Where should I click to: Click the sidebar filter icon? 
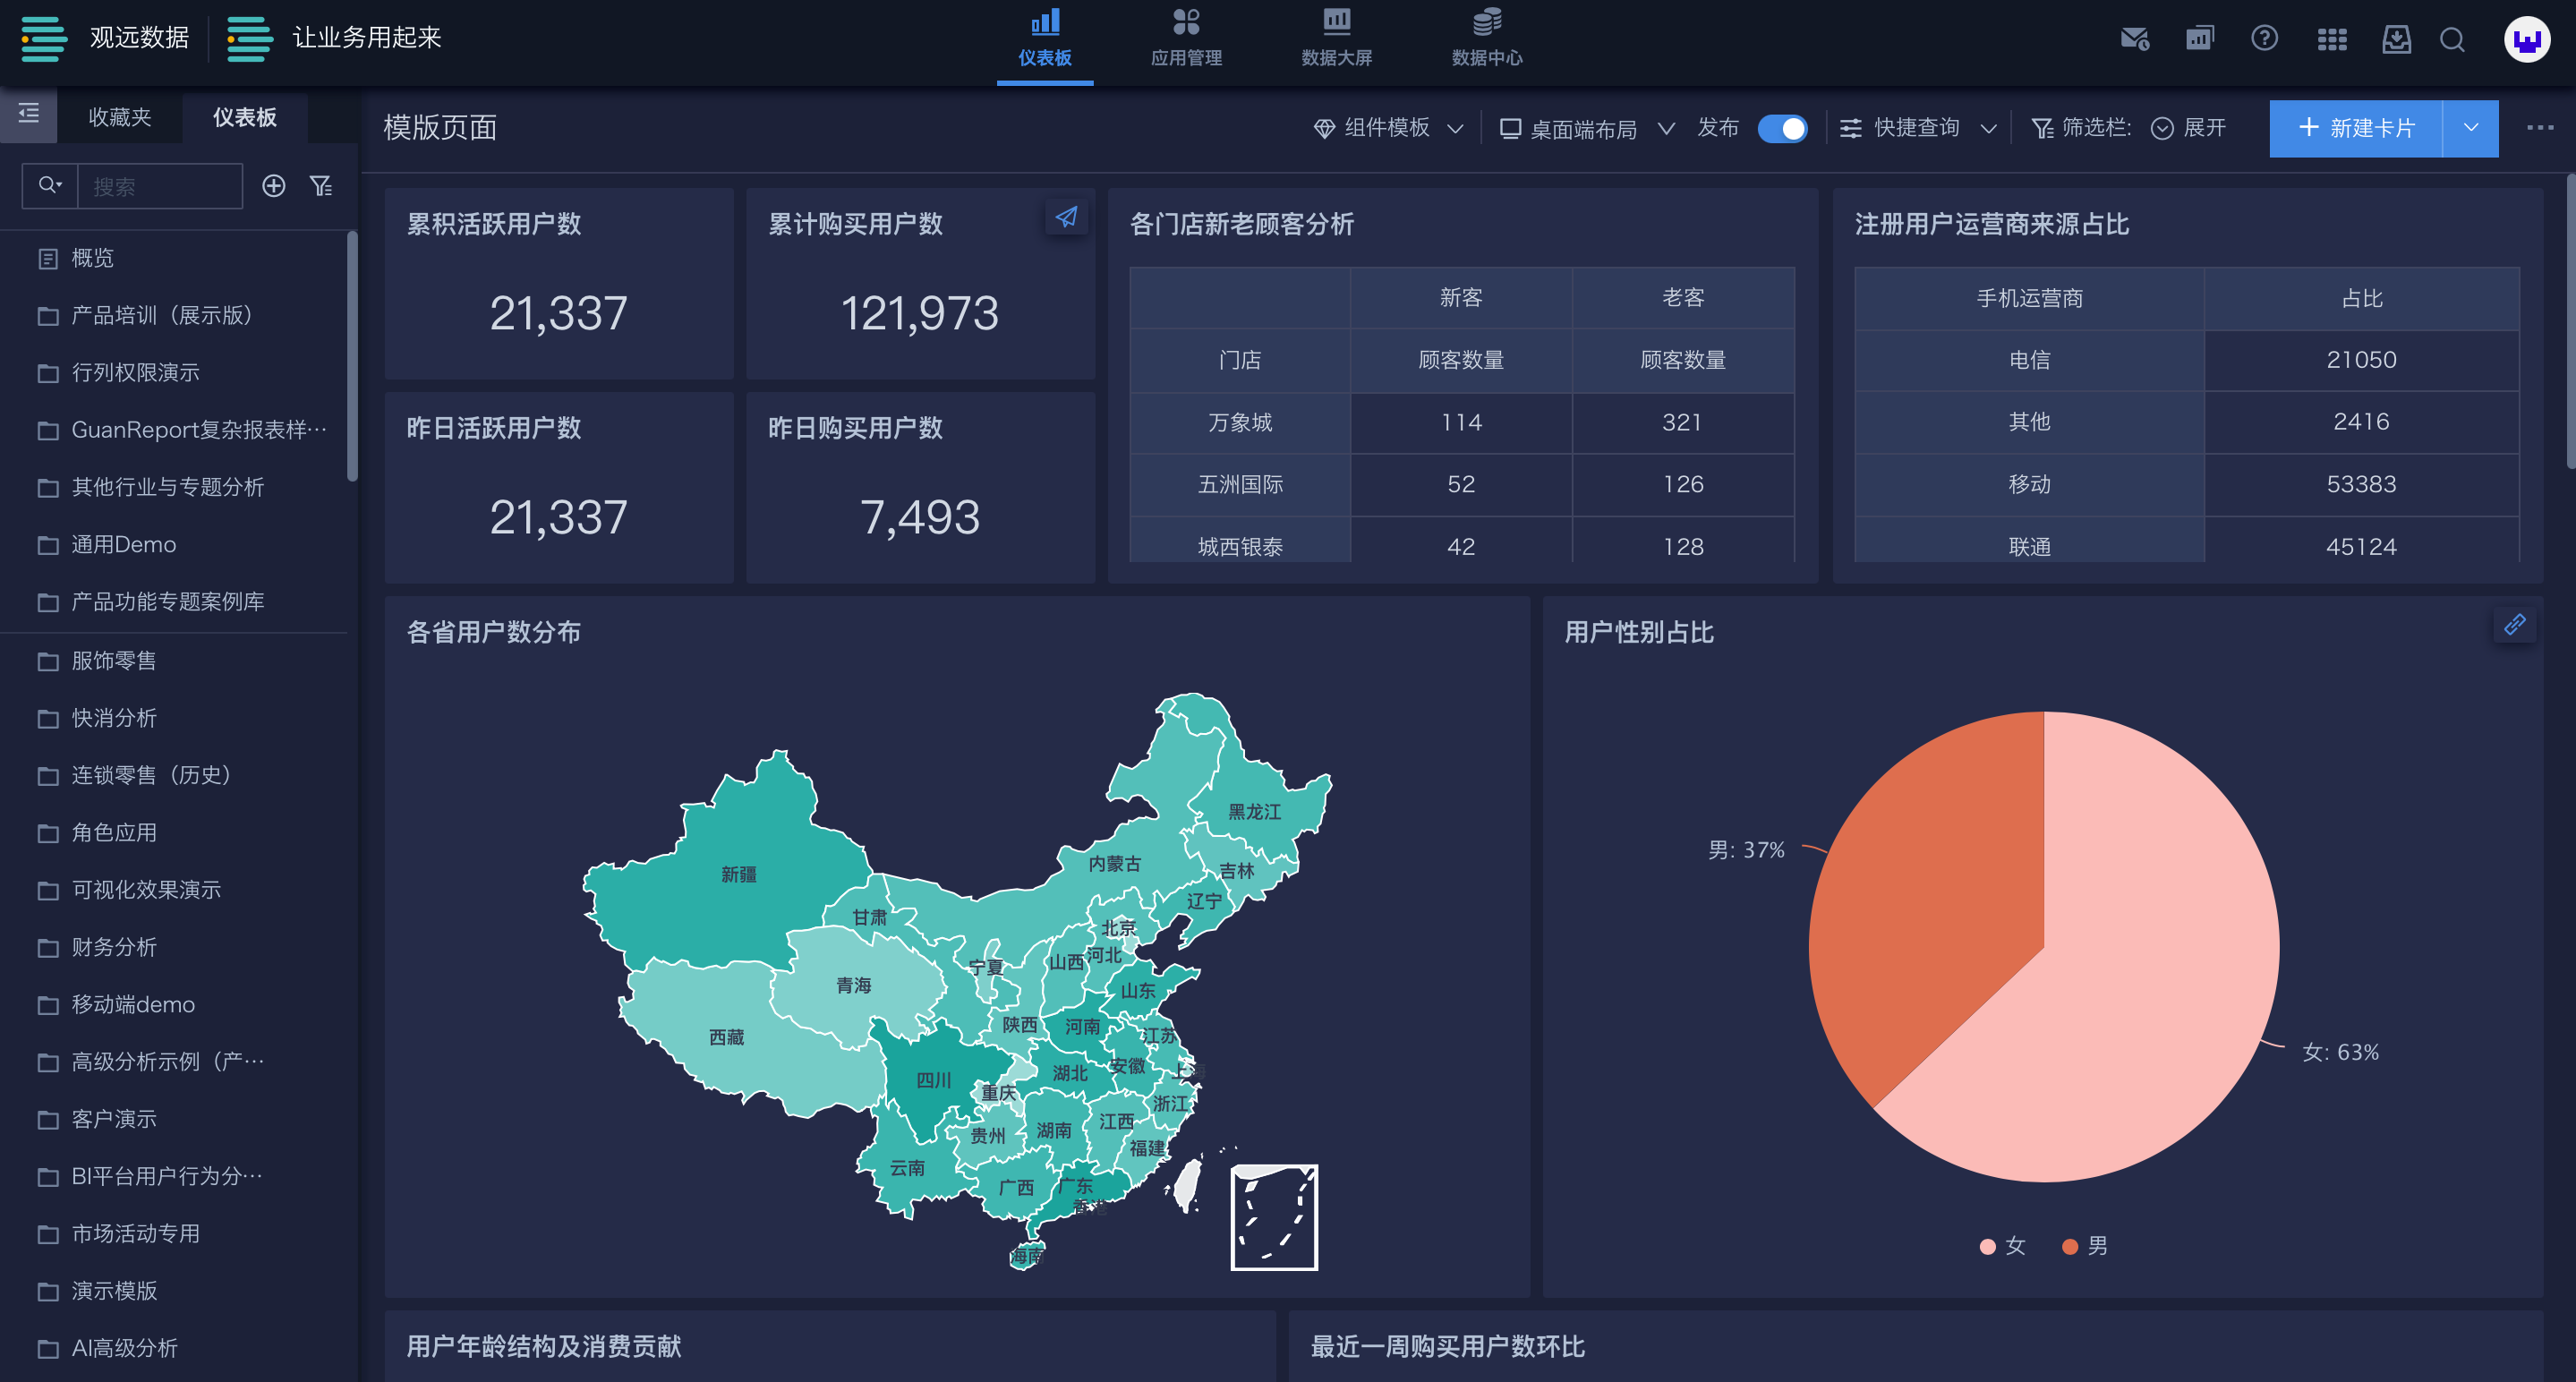click(321, 186)
